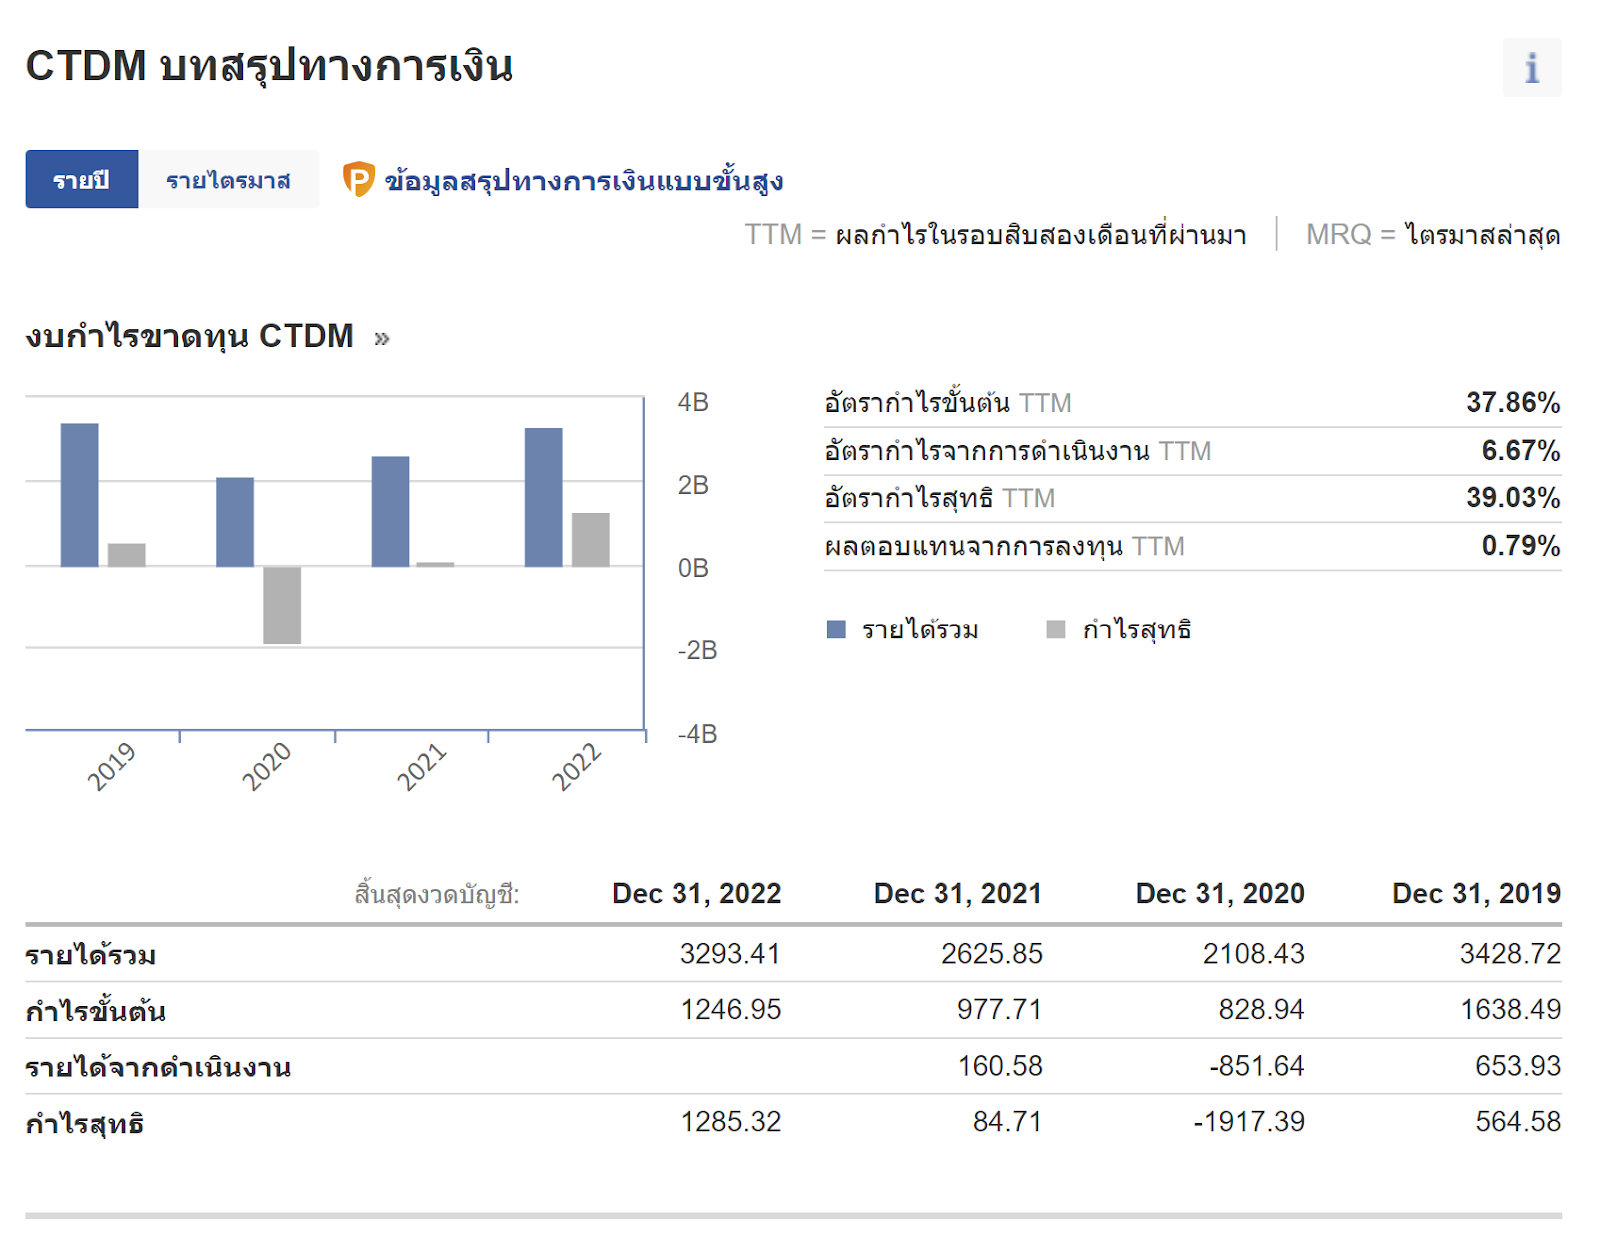Image resolution: width=1600 pixels, height=1254 pixels.
Task: Click the 2021 blue revenue bar
Action: 390,511
